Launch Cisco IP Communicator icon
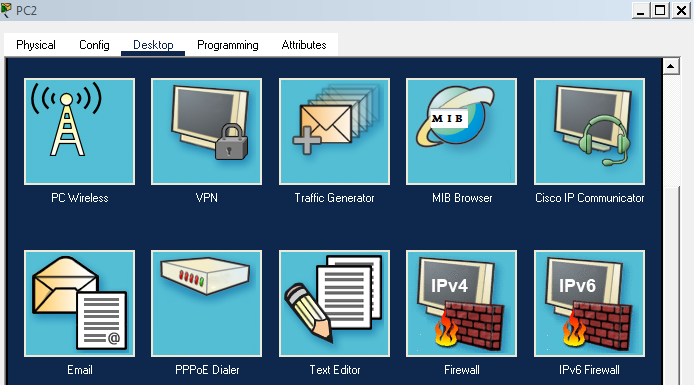Image resolution: width=694 pixels, height=385 pixels. (x=589, y=131)
